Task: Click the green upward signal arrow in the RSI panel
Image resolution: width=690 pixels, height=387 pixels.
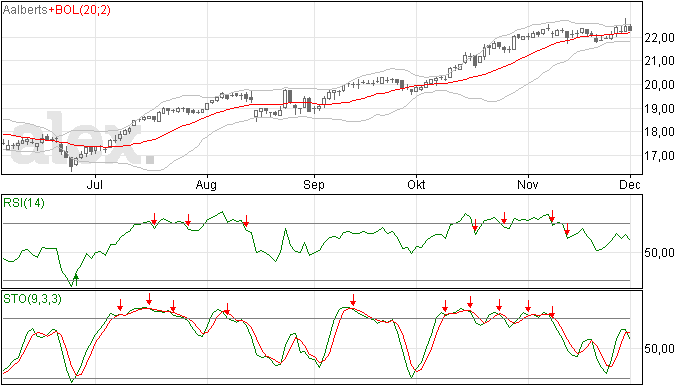Action: coord(76,280)
